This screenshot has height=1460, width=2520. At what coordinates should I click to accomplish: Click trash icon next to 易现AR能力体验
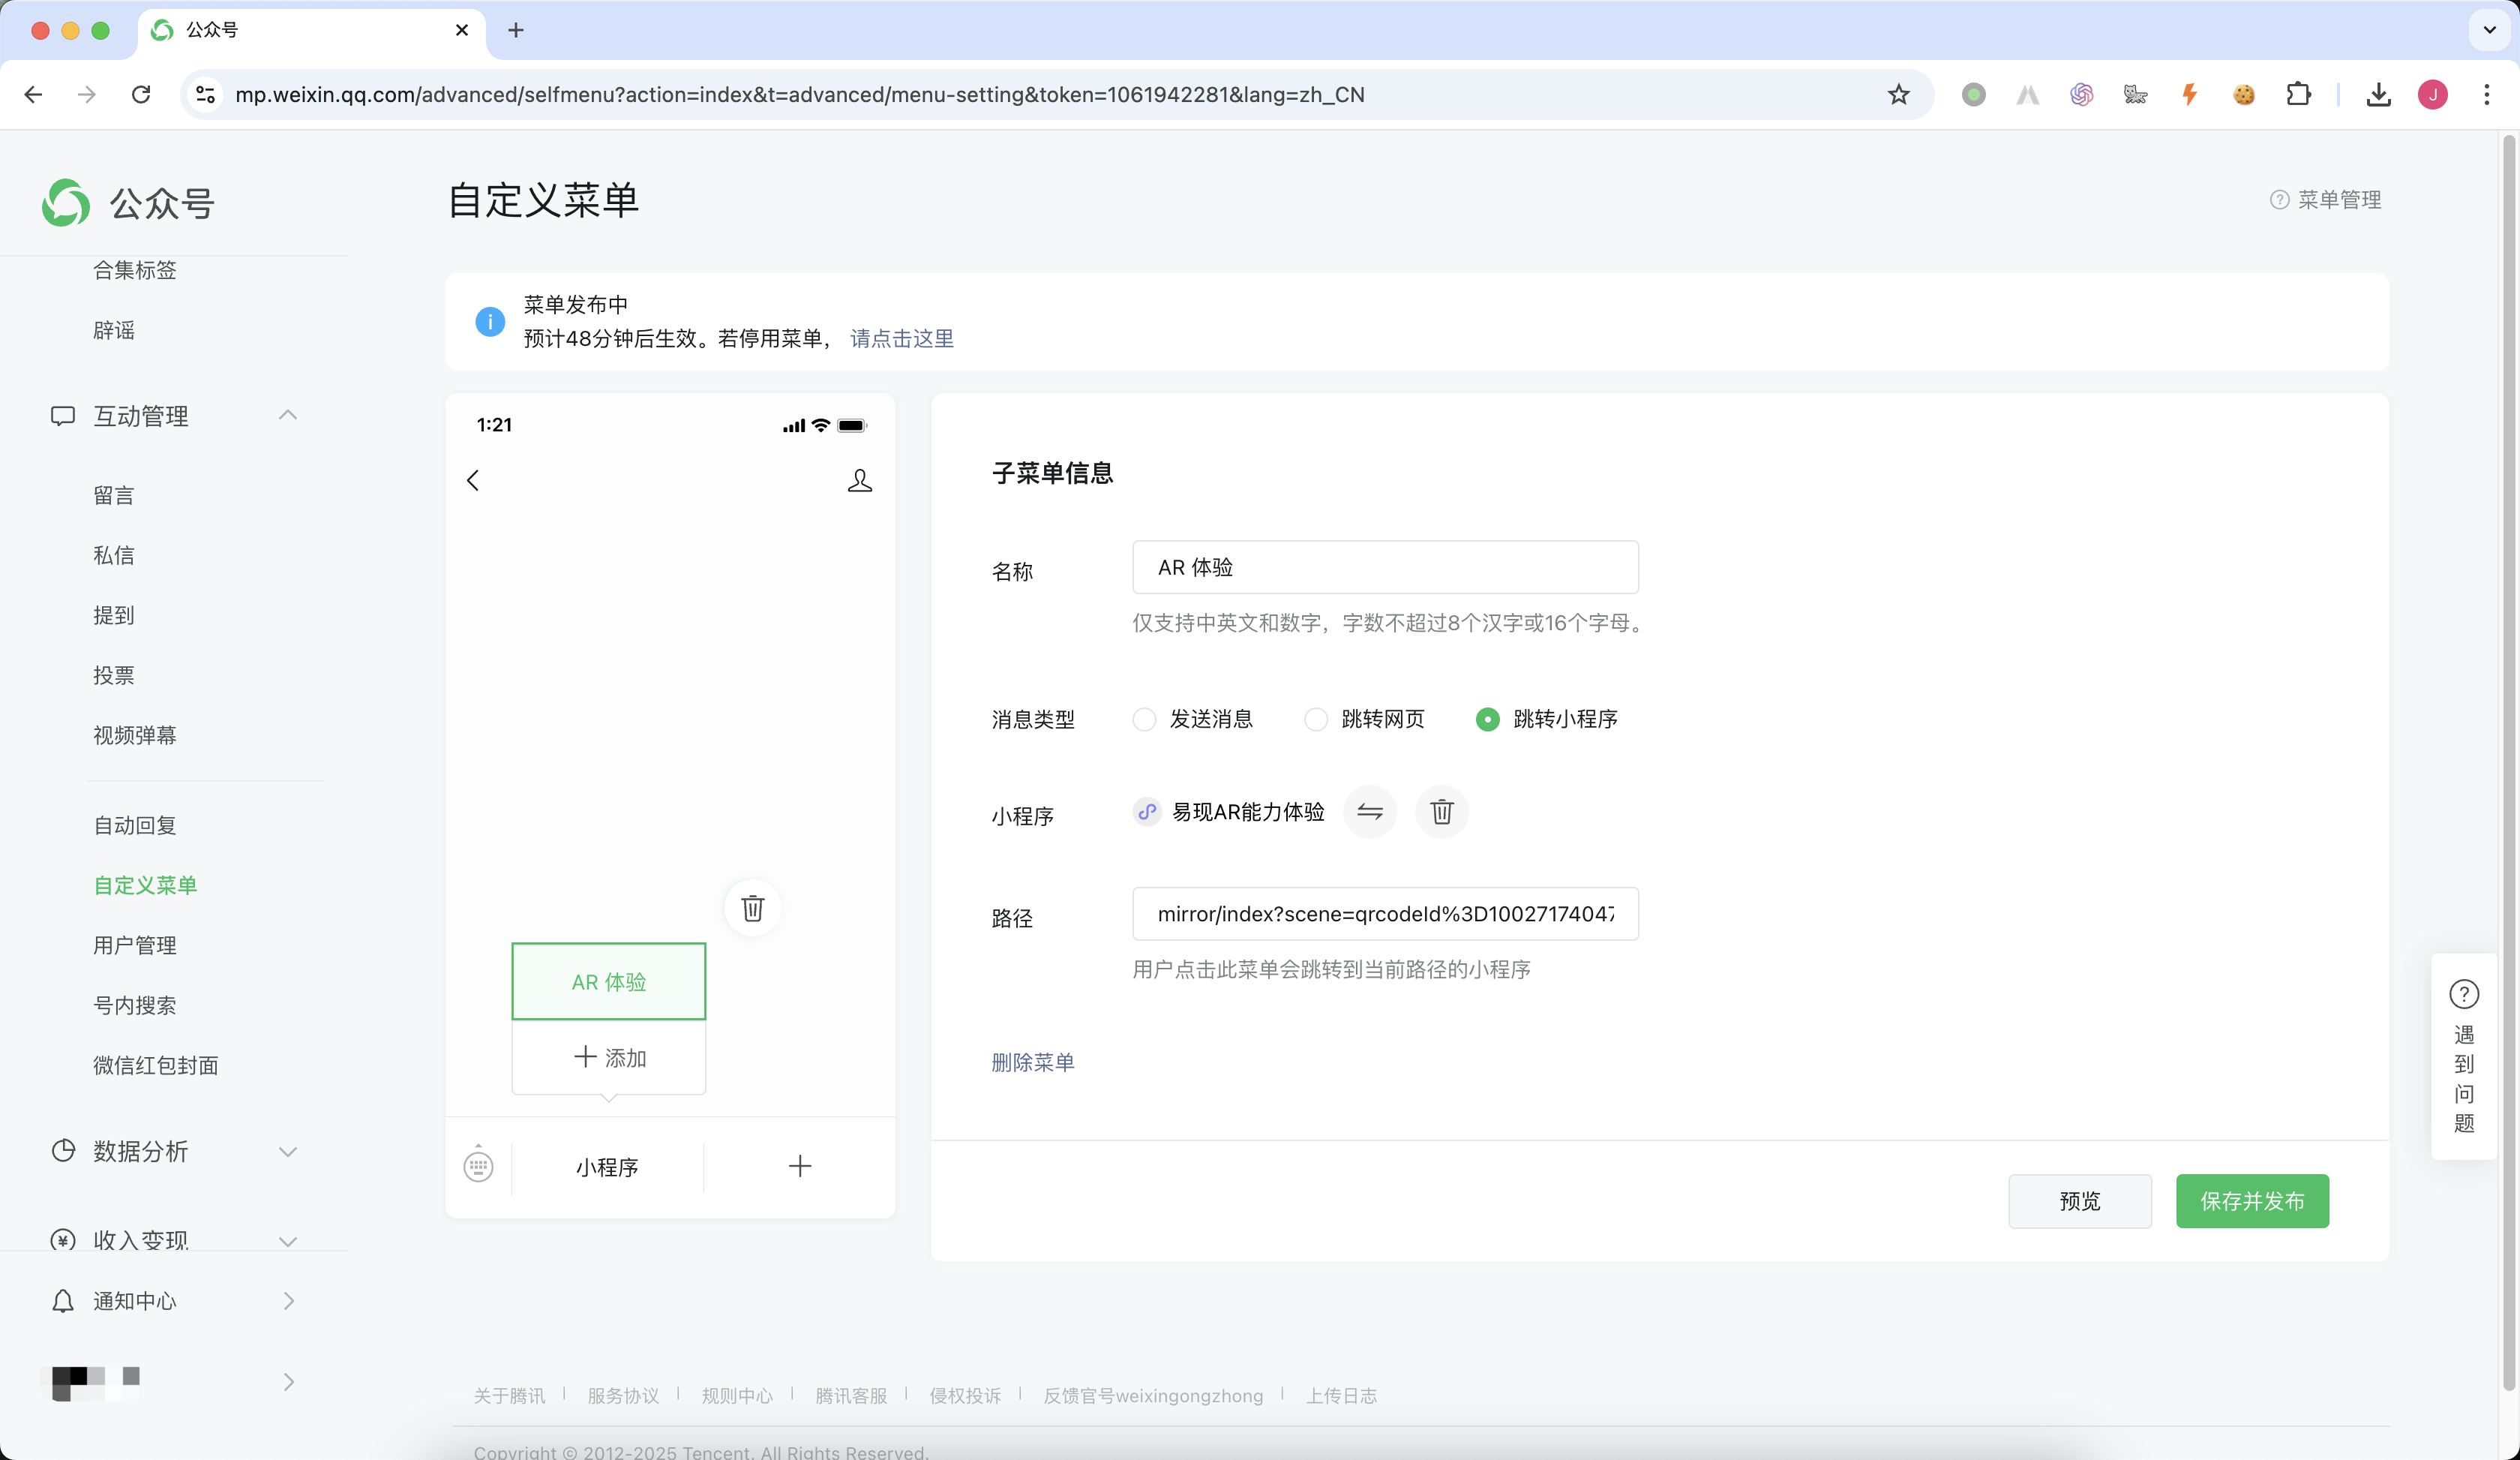(1442, 811)
